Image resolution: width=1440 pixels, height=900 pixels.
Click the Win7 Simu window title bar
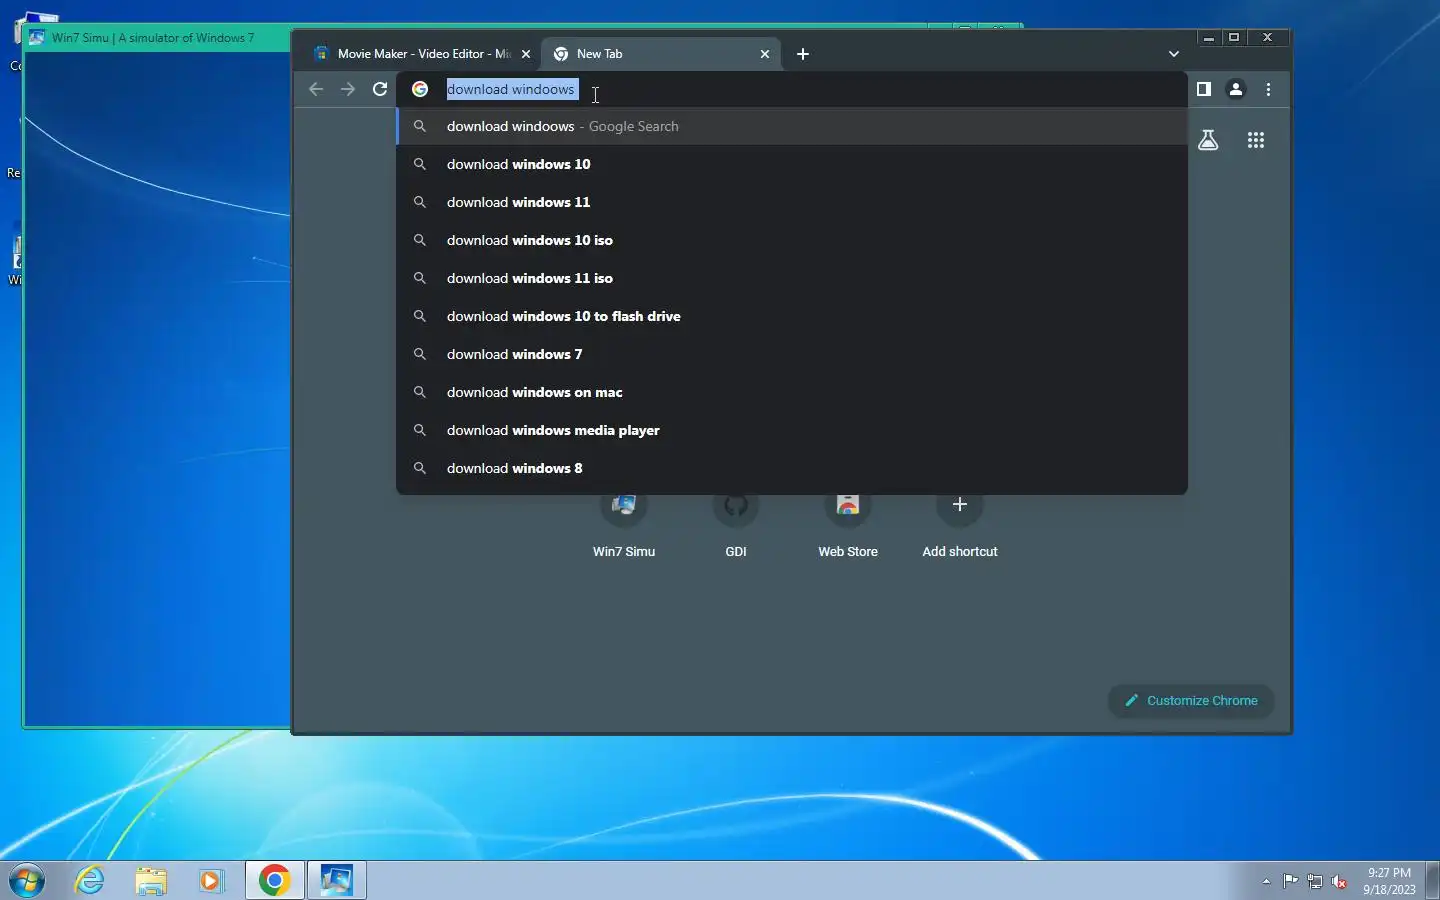(x=157, y=38)
